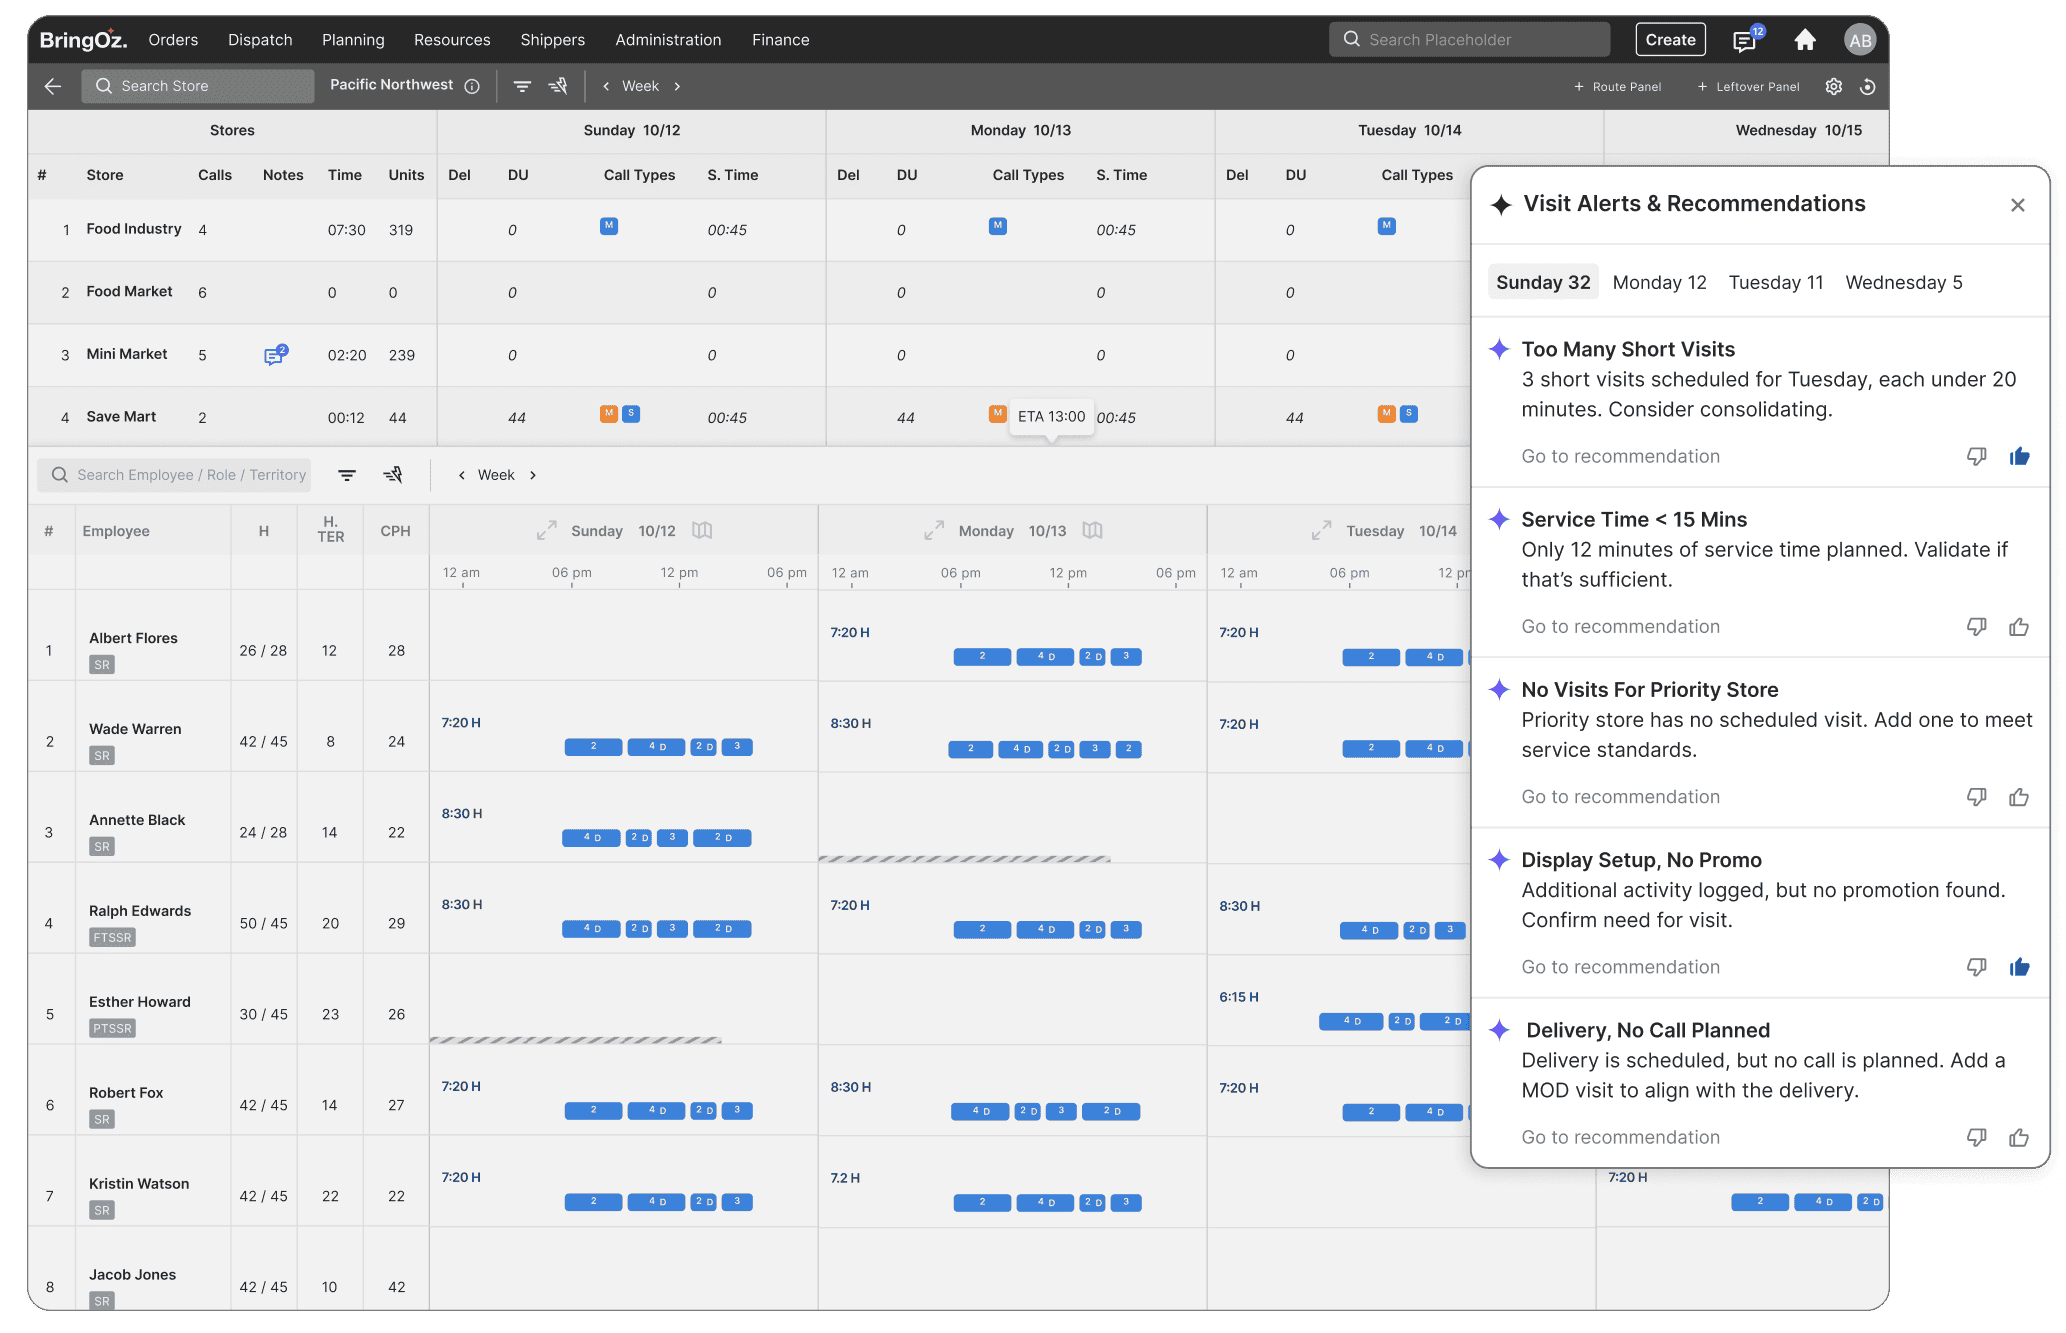Click the Create button
Image resolution: width=2066 pixels, height=1333 pixels.
tap(1671, 40)
